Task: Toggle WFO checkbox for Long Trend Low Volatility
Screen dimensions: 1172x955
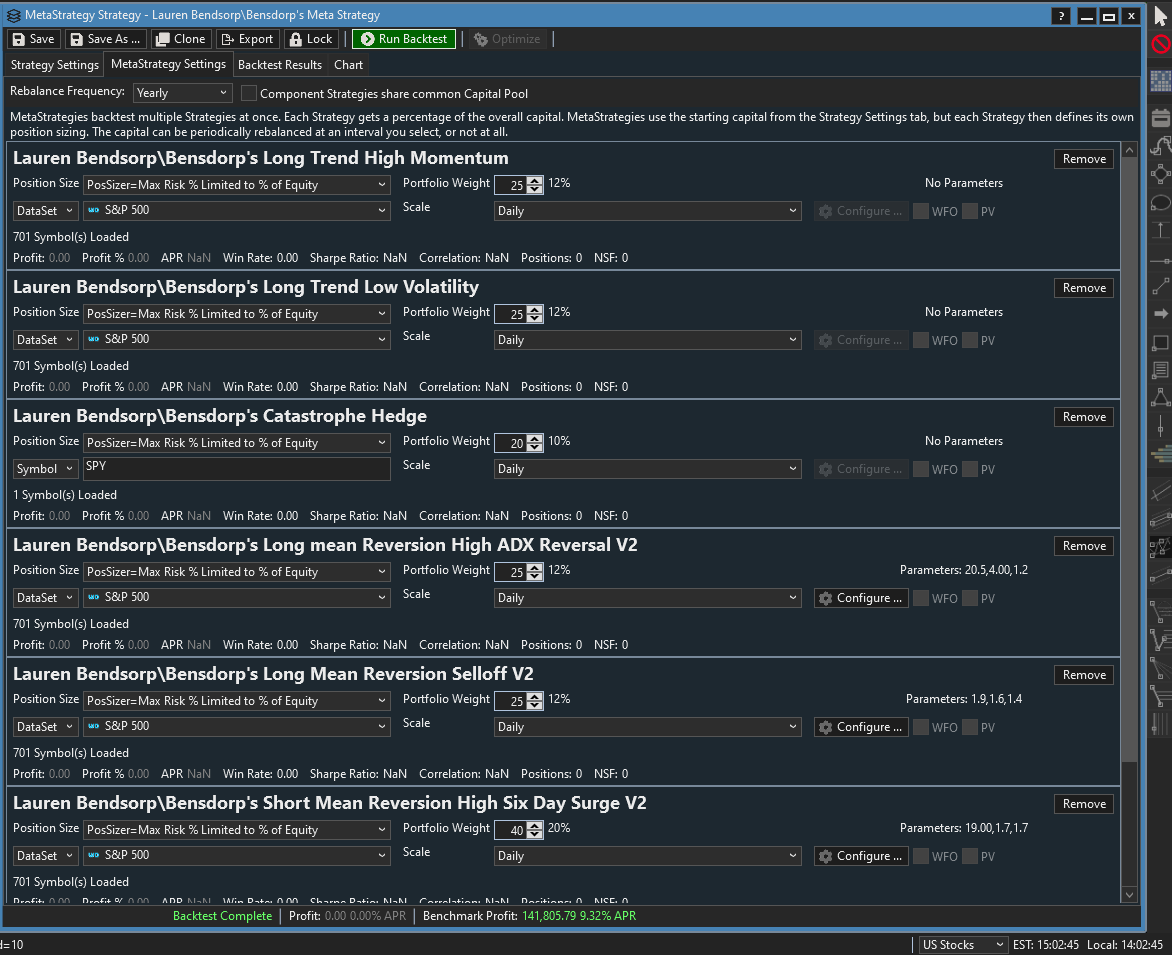Action: [921, 340]
